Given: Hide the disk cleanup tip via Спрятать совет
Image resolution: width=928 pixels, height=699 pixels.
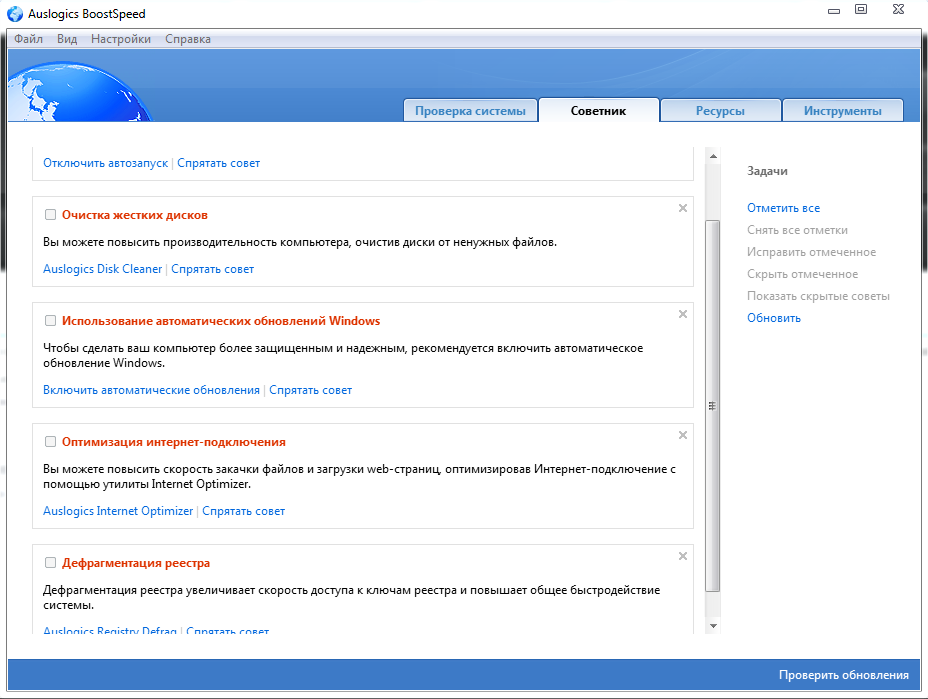Looking at the screenshot, I should click(212, 269).
